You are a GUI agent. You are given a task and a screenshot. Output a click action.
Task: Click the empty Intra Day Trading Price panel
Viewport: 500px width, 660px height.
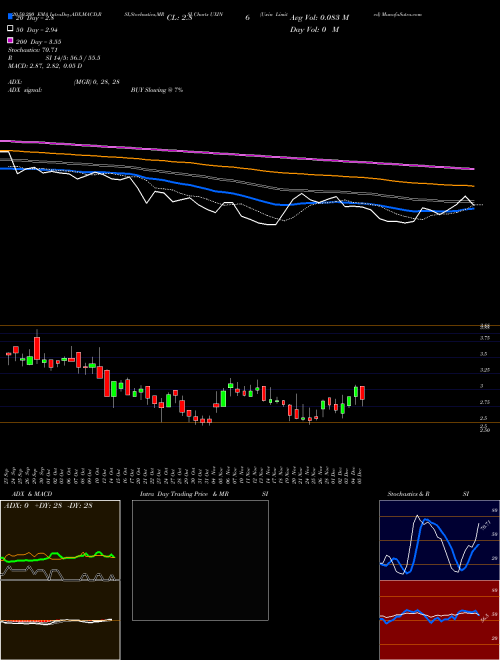[200, 560]
